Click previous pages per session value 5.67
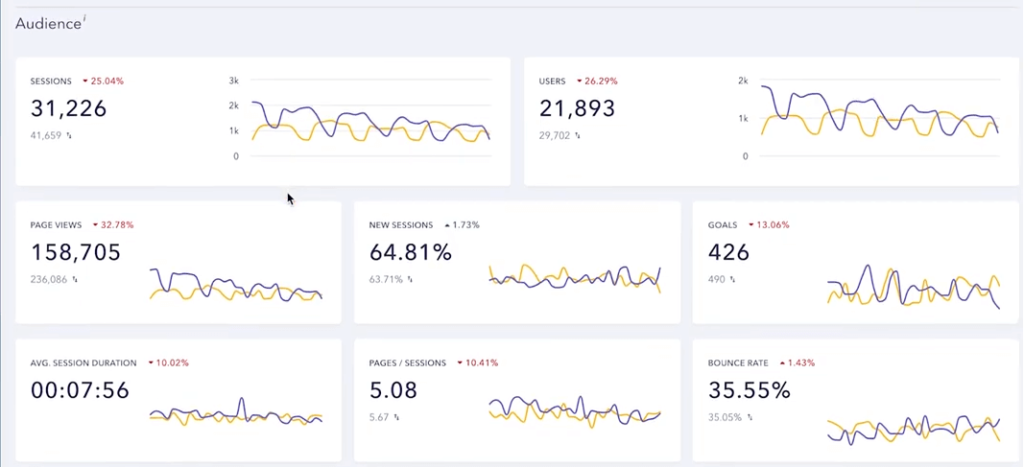This screenshot has height=467, width=1024. pos(379,417)
